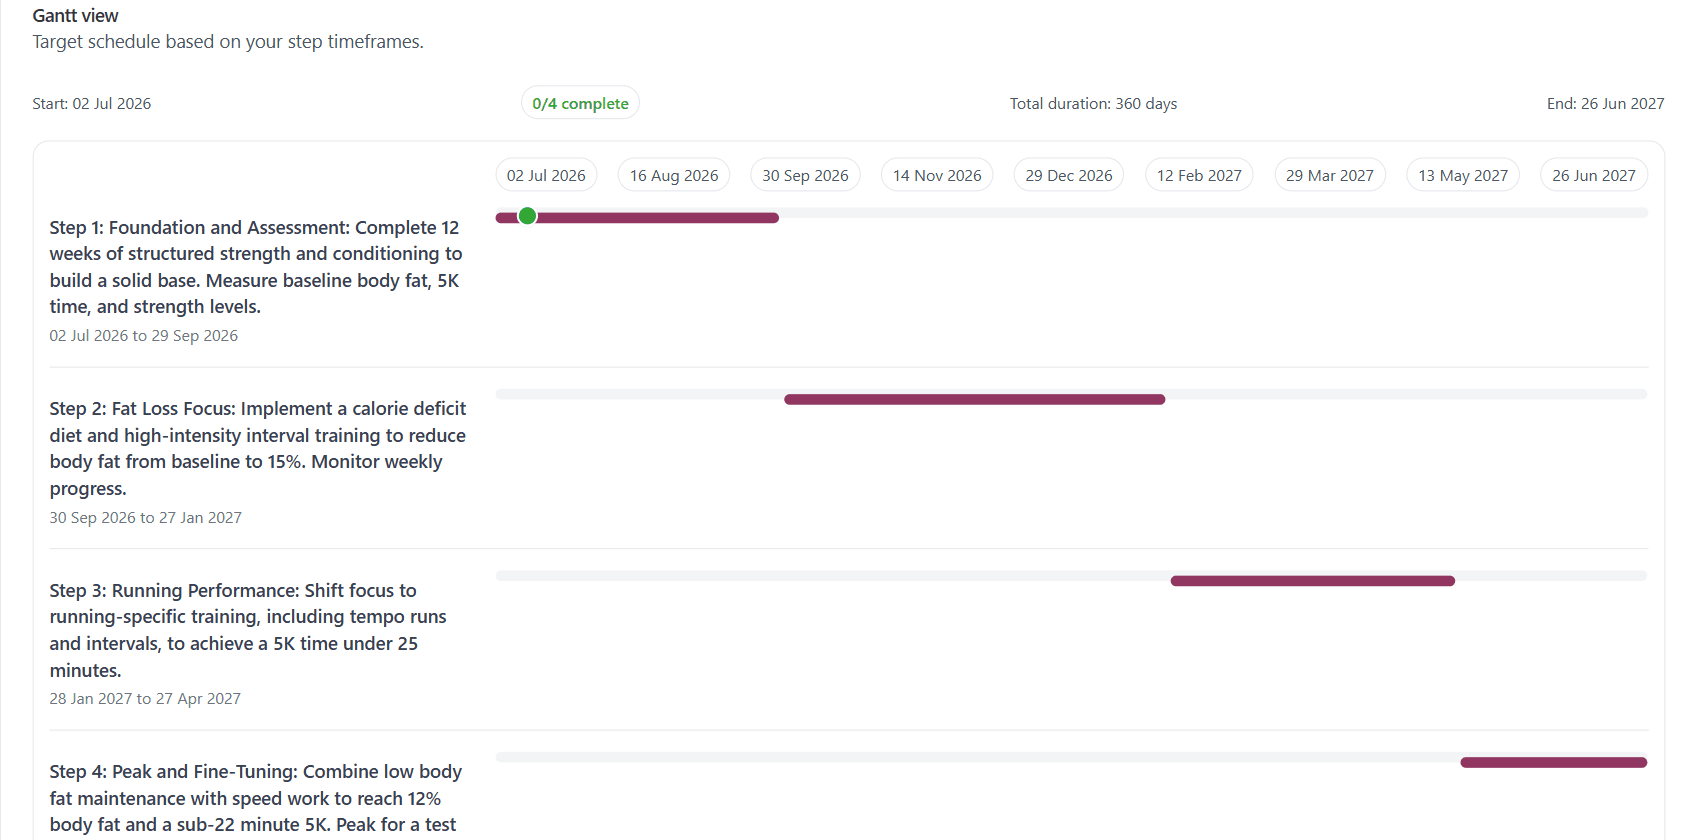Click the 02 Jul 2026 to 29 Sep 2026 range
Image resolution: width=1687 pixels, height=840 pixels.
(144, 336)
